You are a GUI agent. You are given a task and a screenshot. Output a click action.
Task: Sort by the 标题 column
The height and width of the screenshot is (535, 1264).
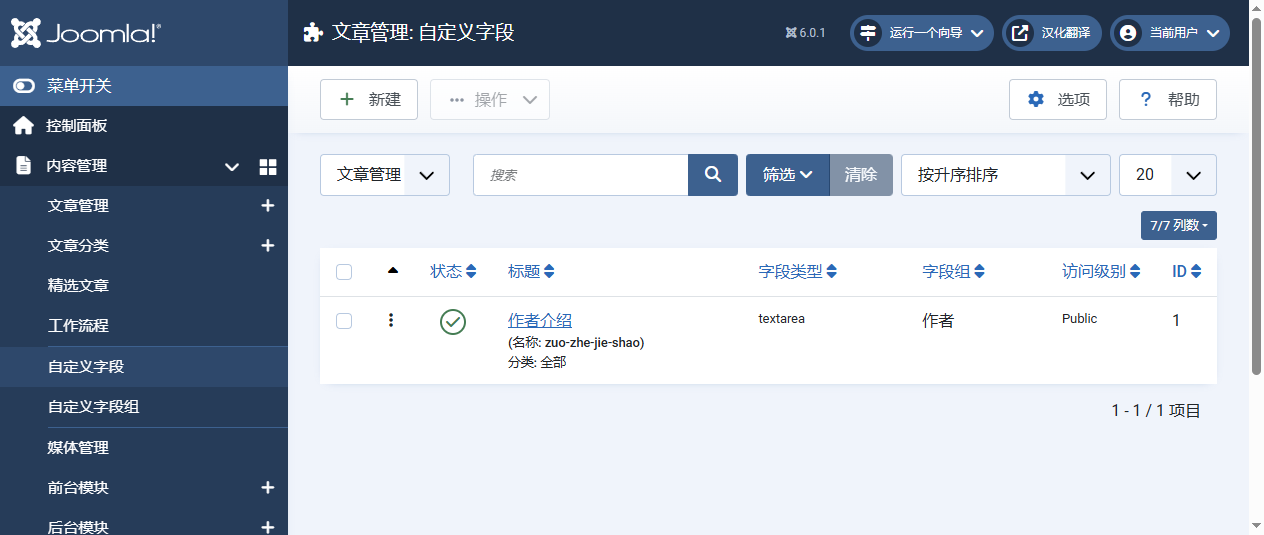531,271
